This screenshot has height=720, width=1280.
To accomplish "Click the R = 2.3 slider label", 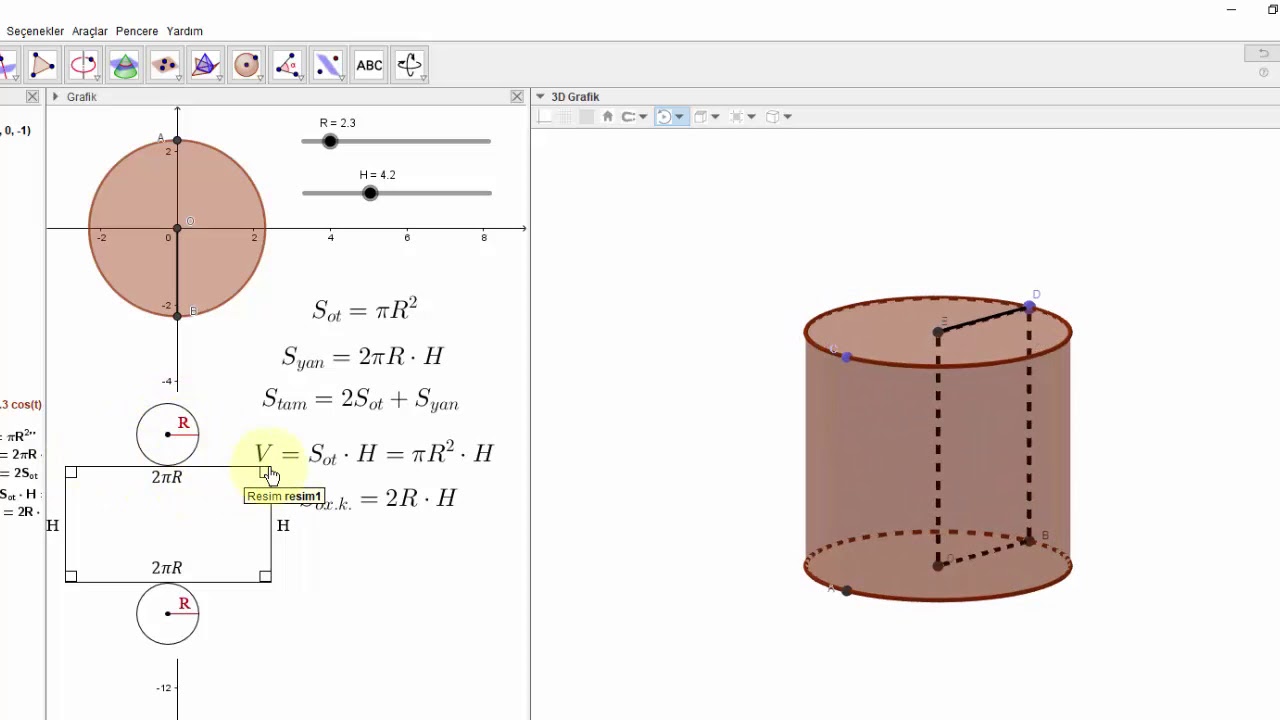I will click(x=338, y=123).
